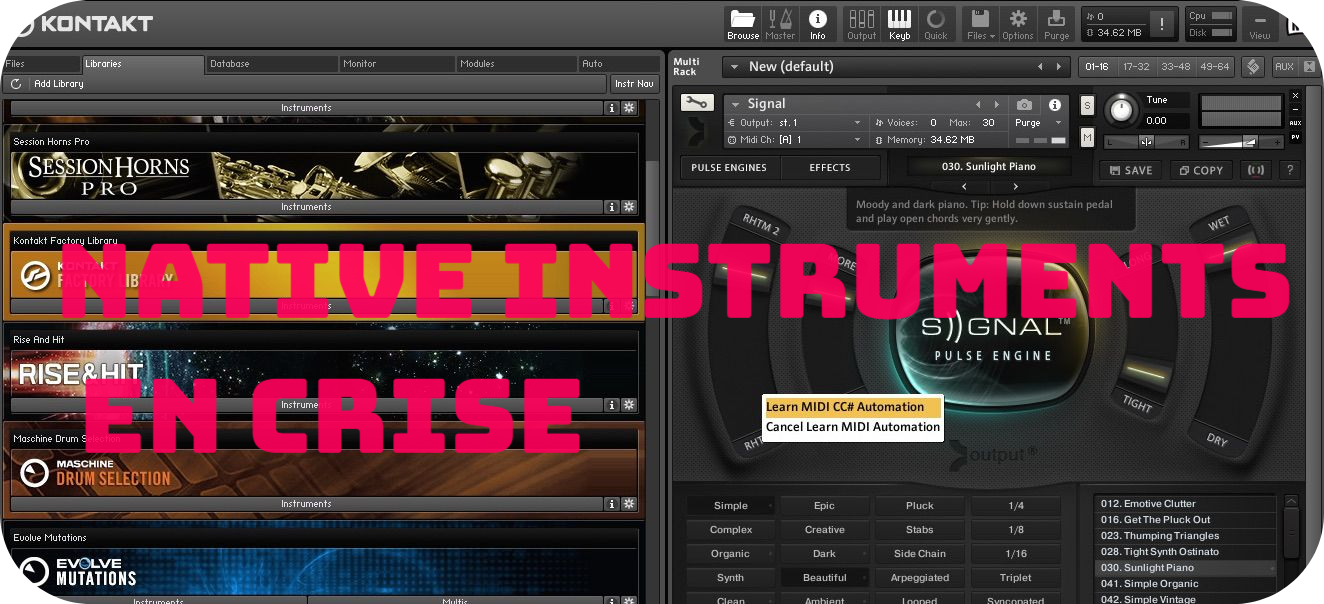The height and width of the screenshot is (604, 1324).
Task: Click the Purge icon in the top toolbar
Action: (1056, 23)
